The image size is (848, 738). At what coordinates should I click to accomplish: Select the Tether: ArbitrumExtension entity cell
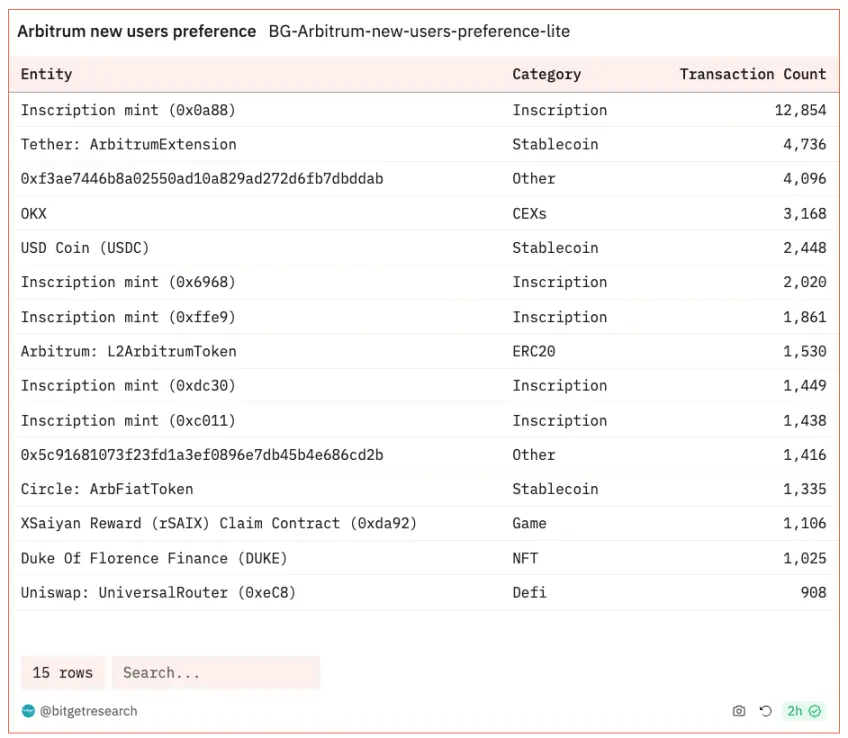tap(128, 144)
